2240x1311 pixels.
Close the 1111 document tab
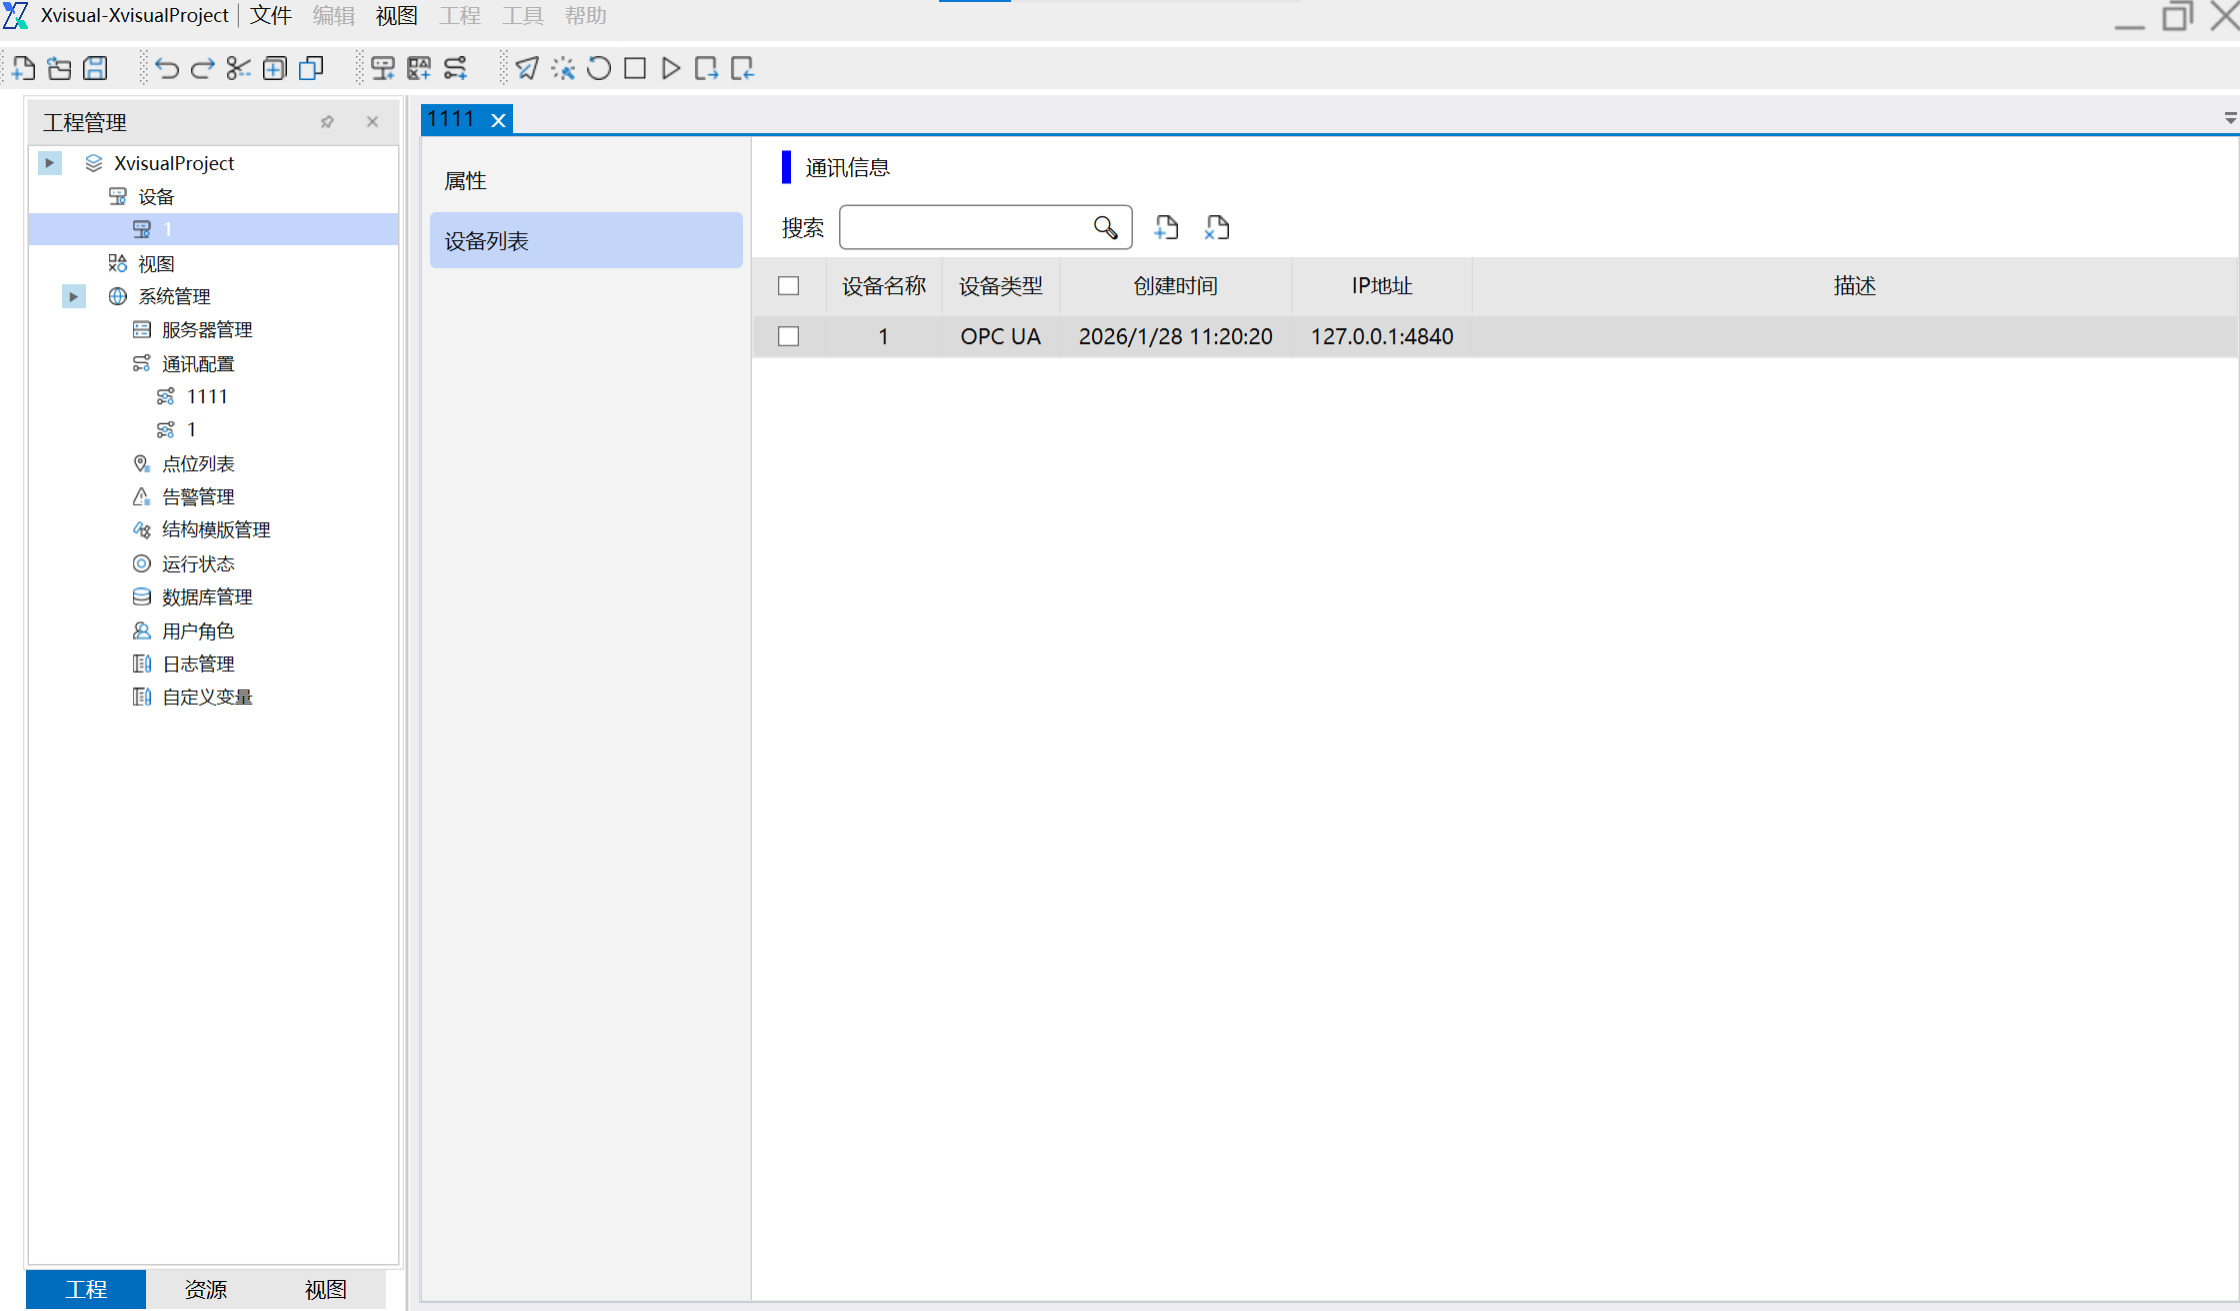tap(498, 120)
